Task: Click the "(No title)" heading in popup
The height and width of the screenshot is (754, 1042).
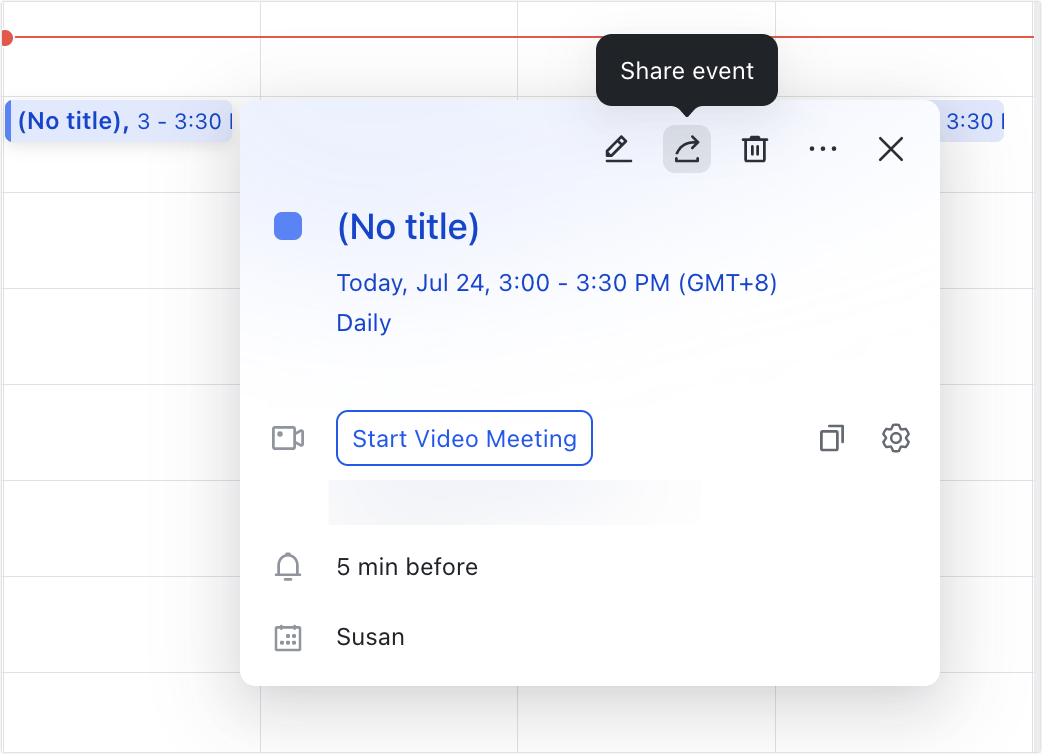Action: (x=408, y=227)
